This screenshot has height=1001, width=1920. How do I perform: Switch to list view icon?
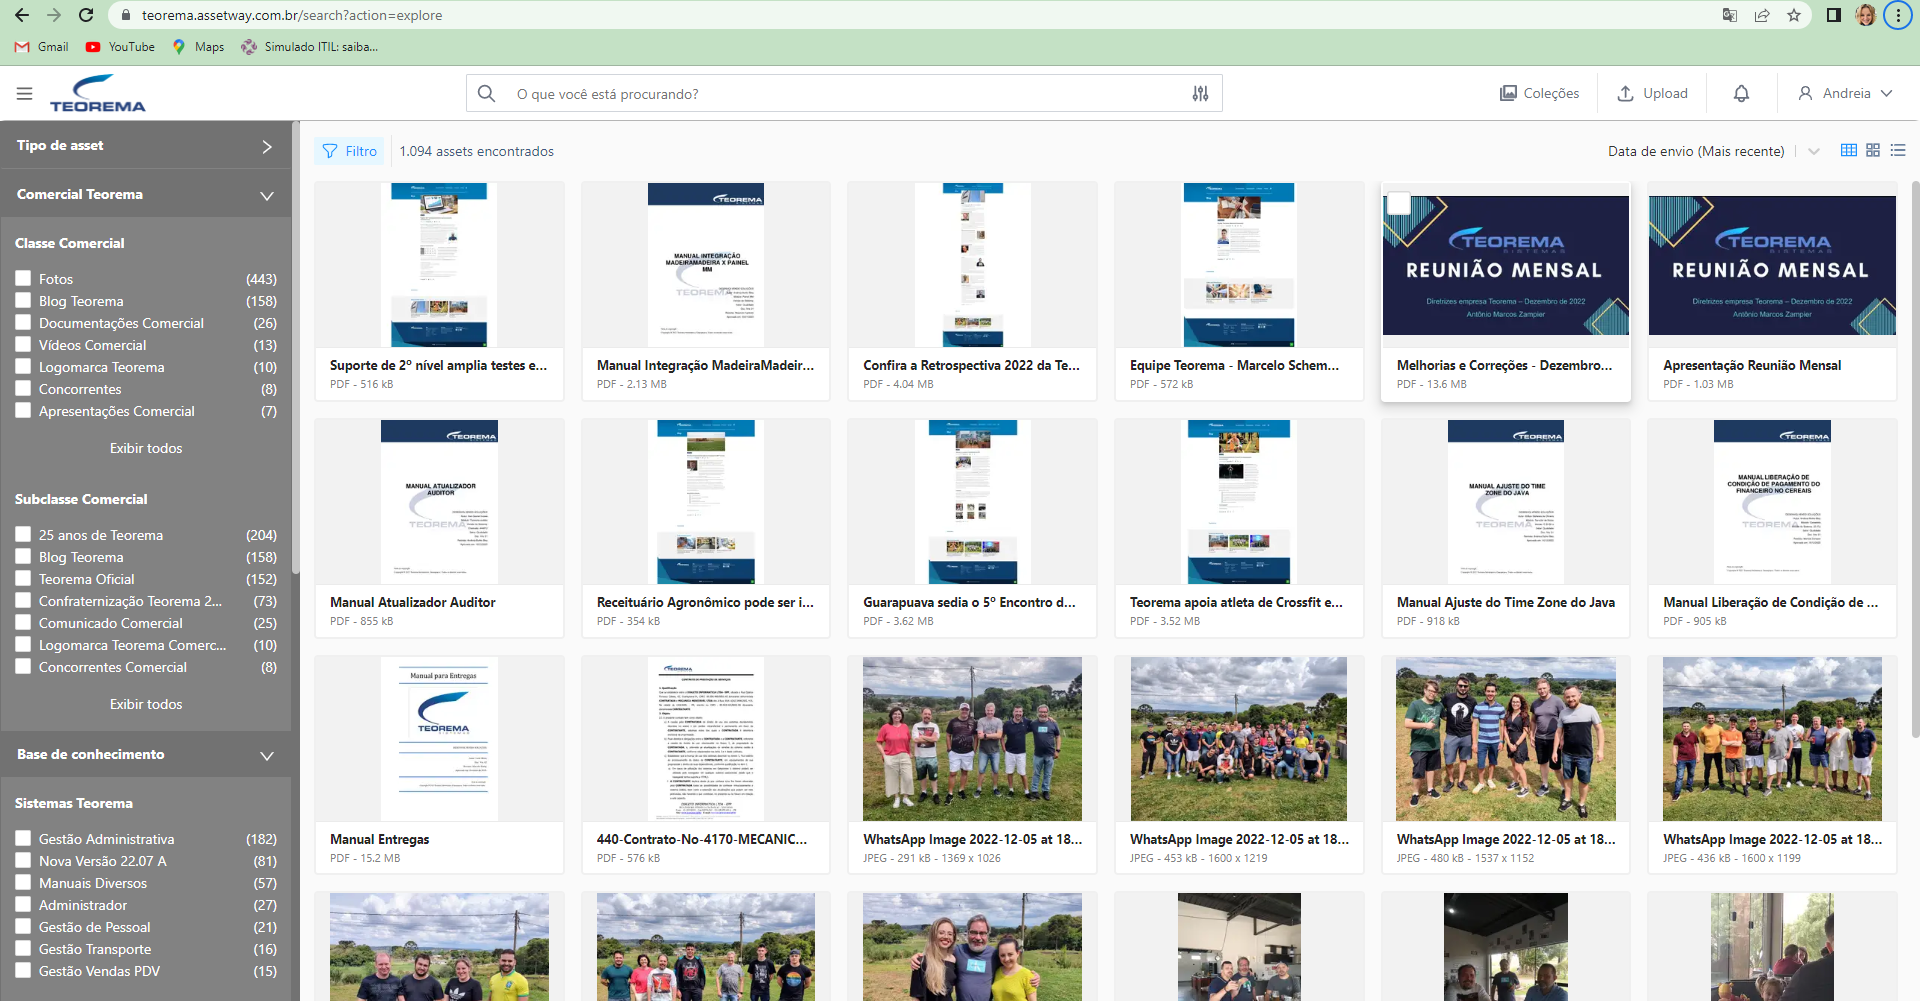[1898, 150]
